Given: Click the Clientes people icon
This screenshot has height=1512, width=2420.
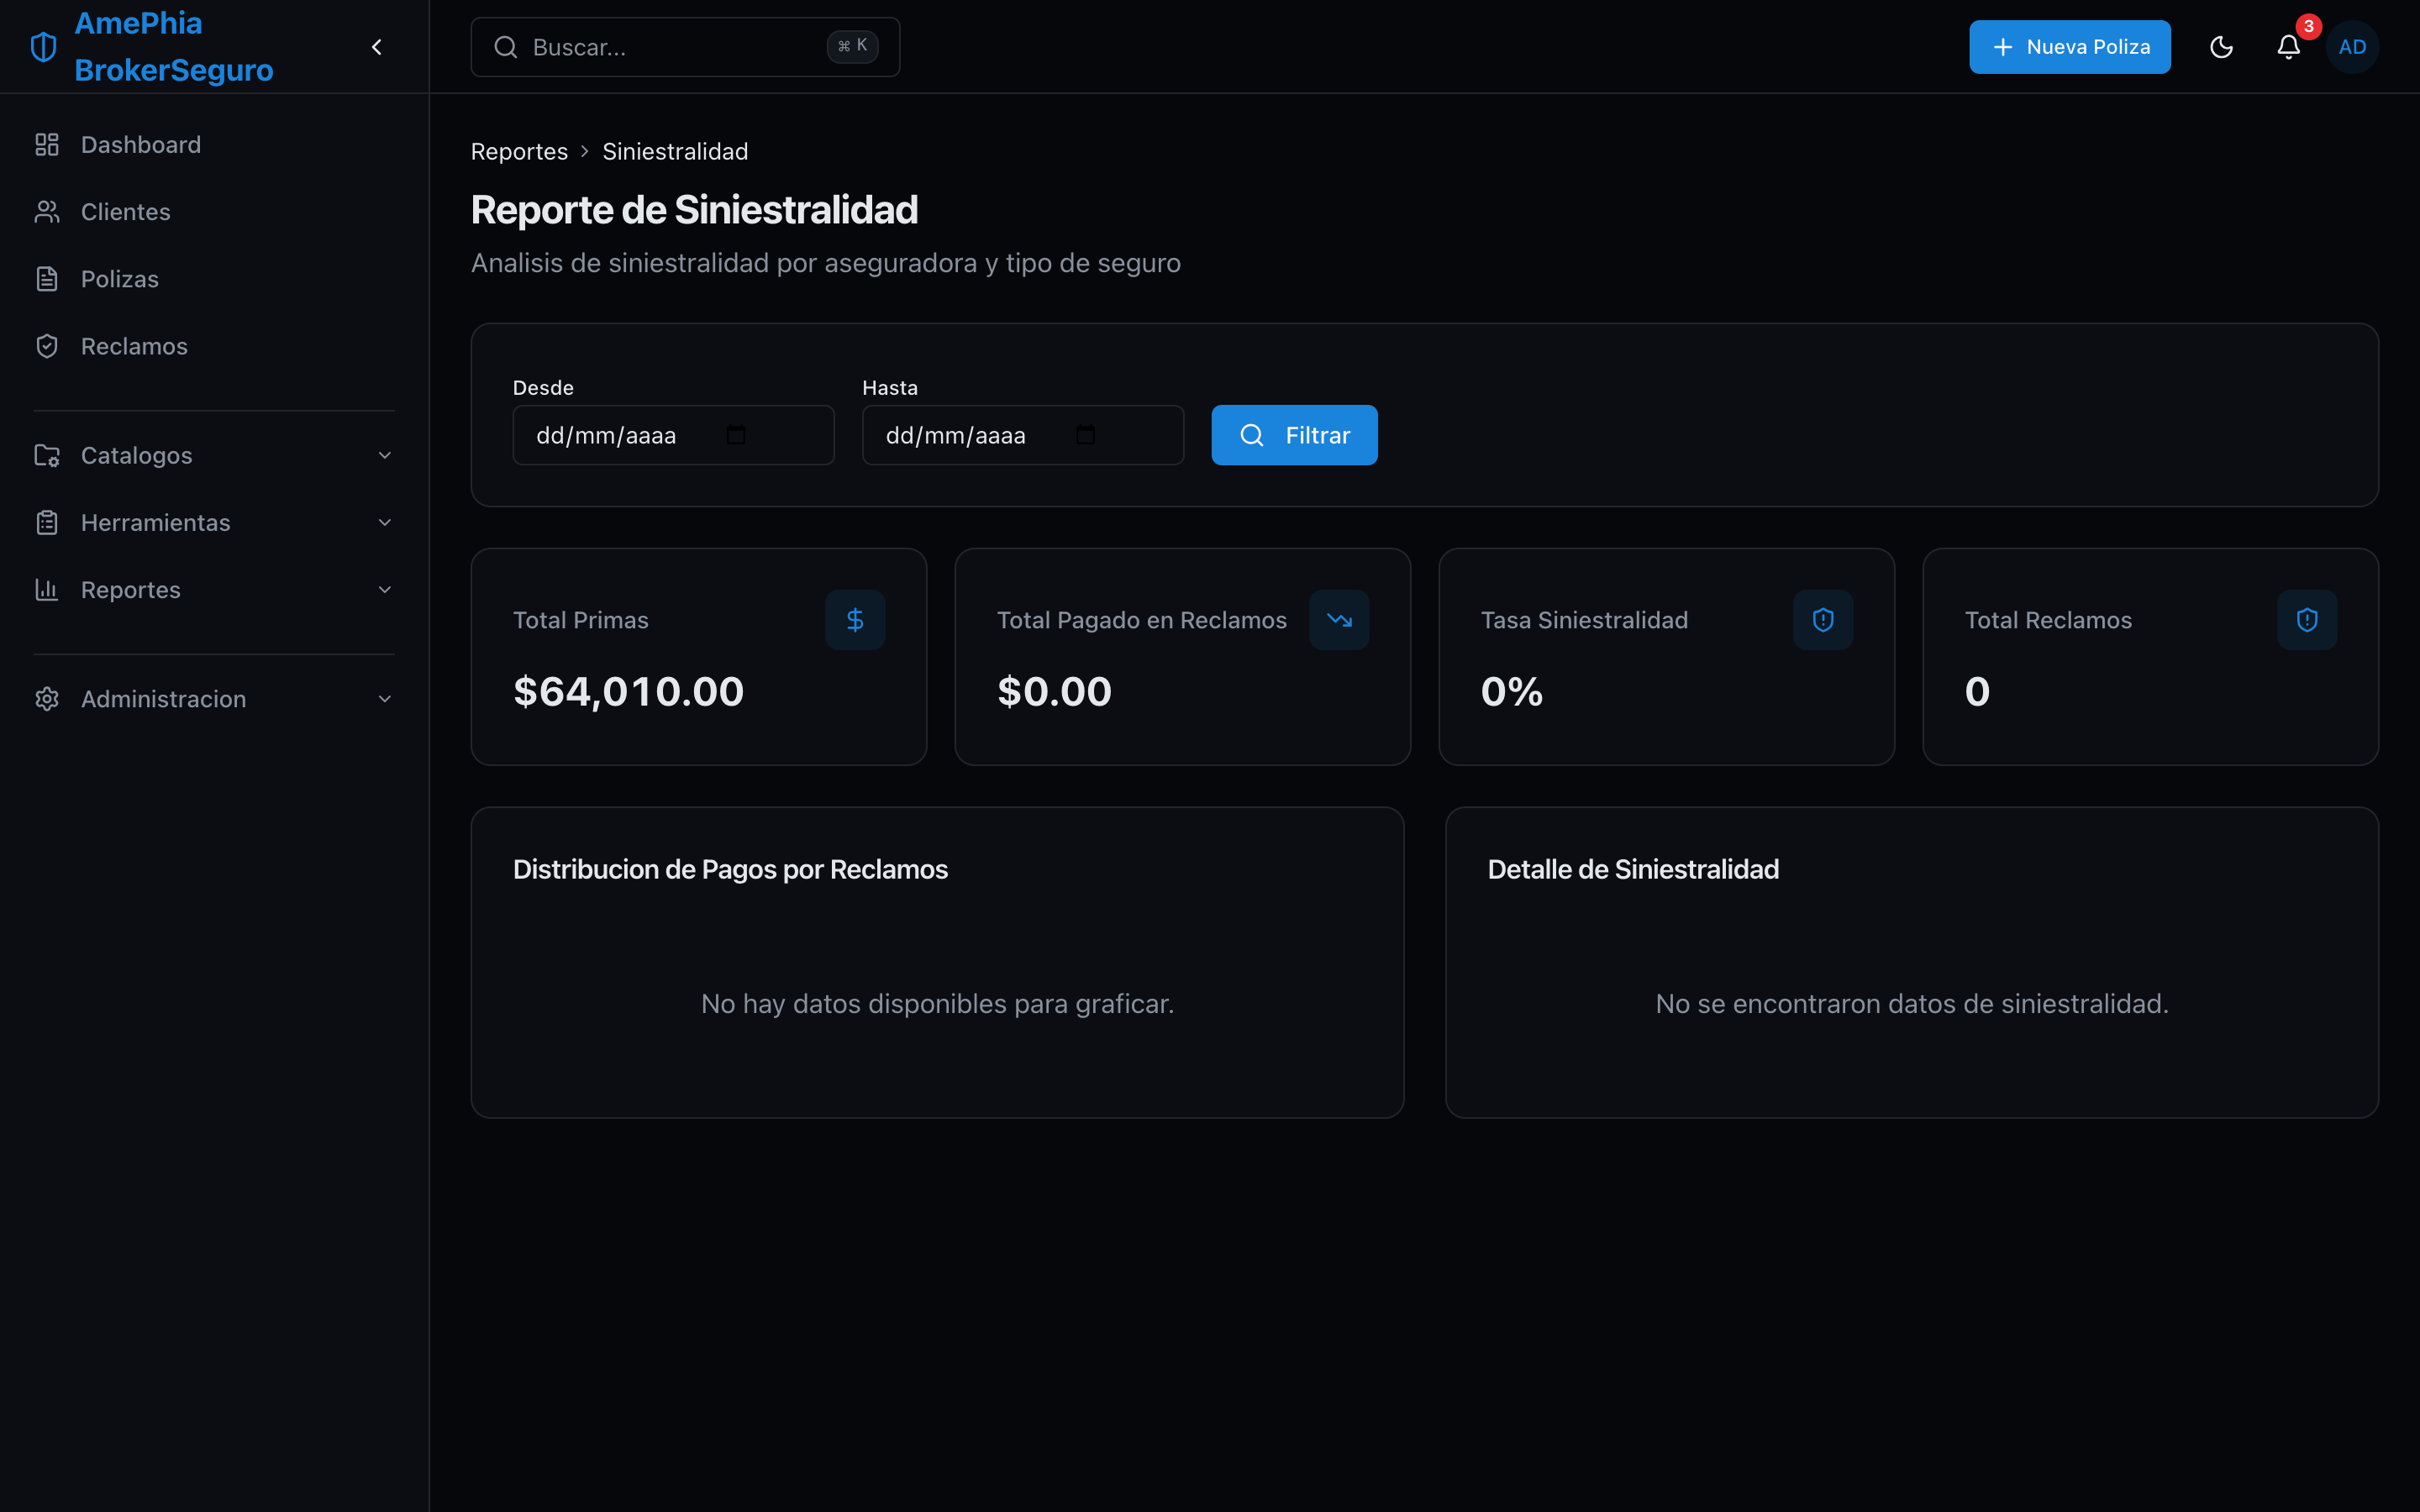Looking at the screenshot, I should 47,212.
